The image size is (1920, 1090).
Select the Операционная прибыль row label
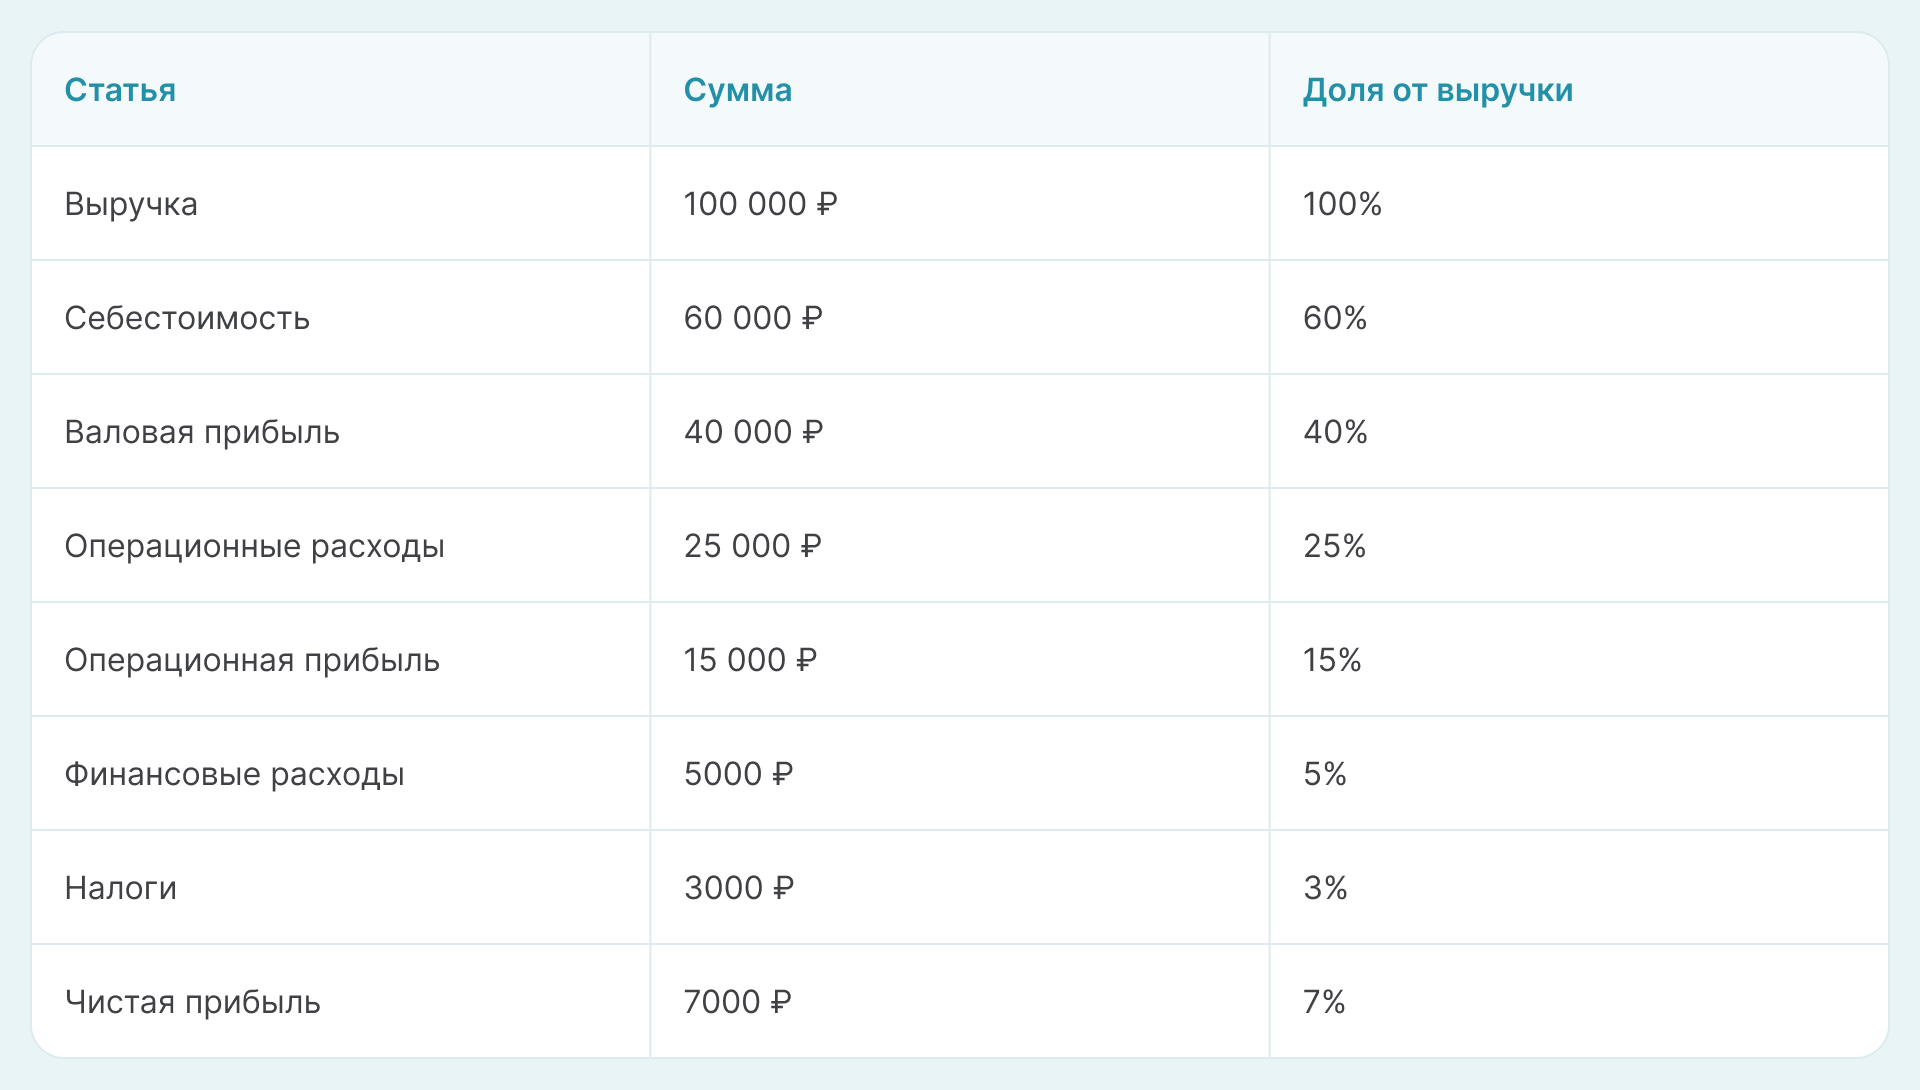tap(252, 660)
